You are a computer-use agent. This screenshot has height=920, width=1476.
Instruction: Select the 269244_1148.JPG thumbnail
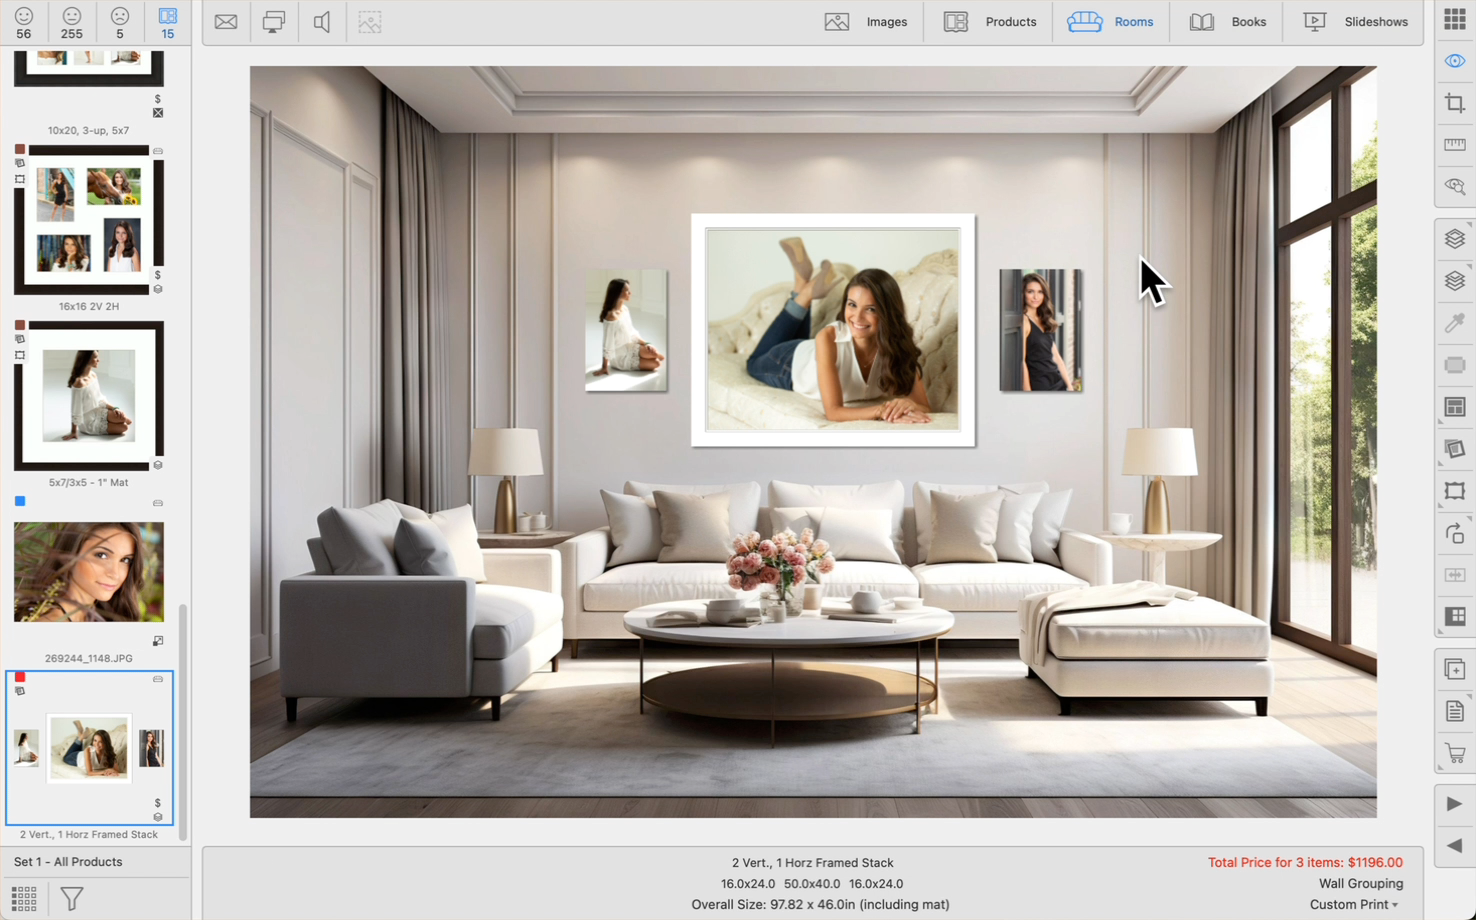click(x=89, y=572)
